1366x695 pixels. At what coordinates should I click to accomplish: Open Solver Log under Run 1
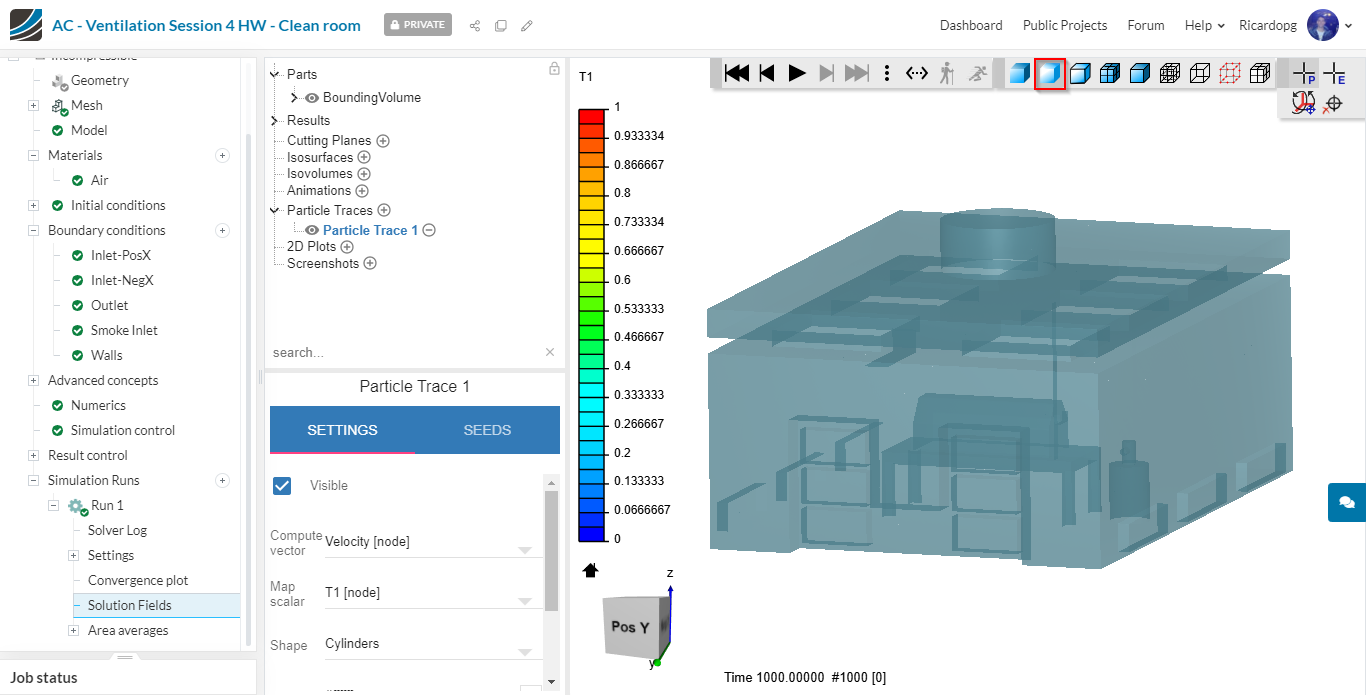[x=117, y=530]
